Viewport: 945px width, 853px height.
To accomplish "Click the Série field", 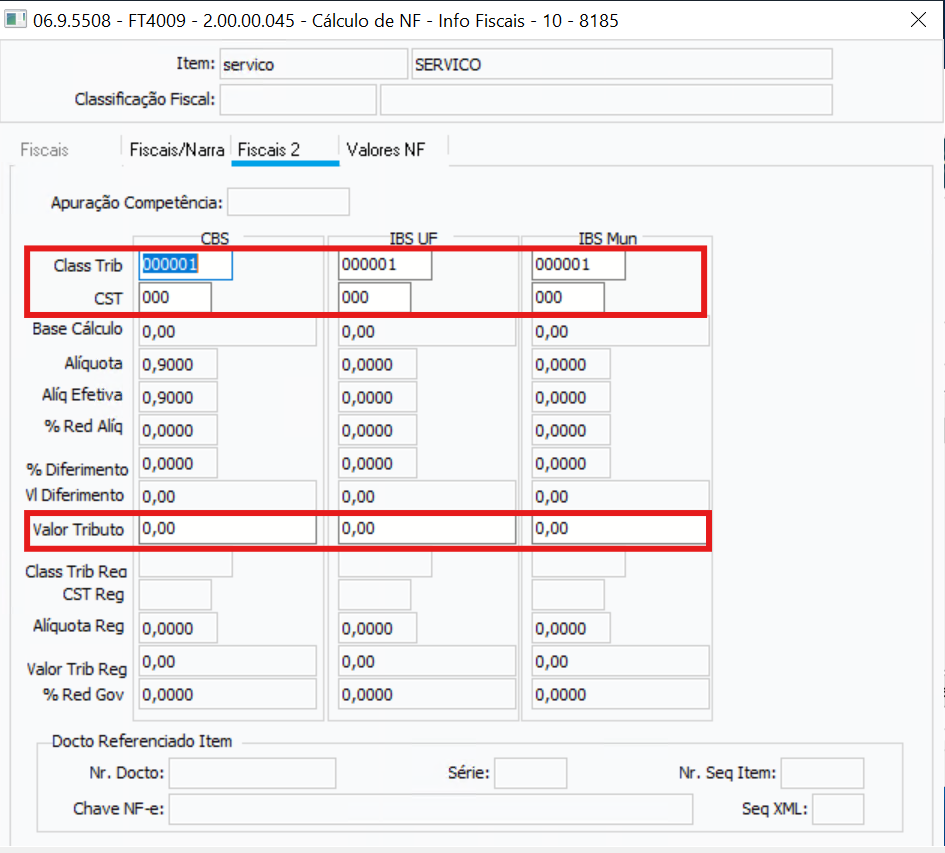I will (x=530, y=773).
